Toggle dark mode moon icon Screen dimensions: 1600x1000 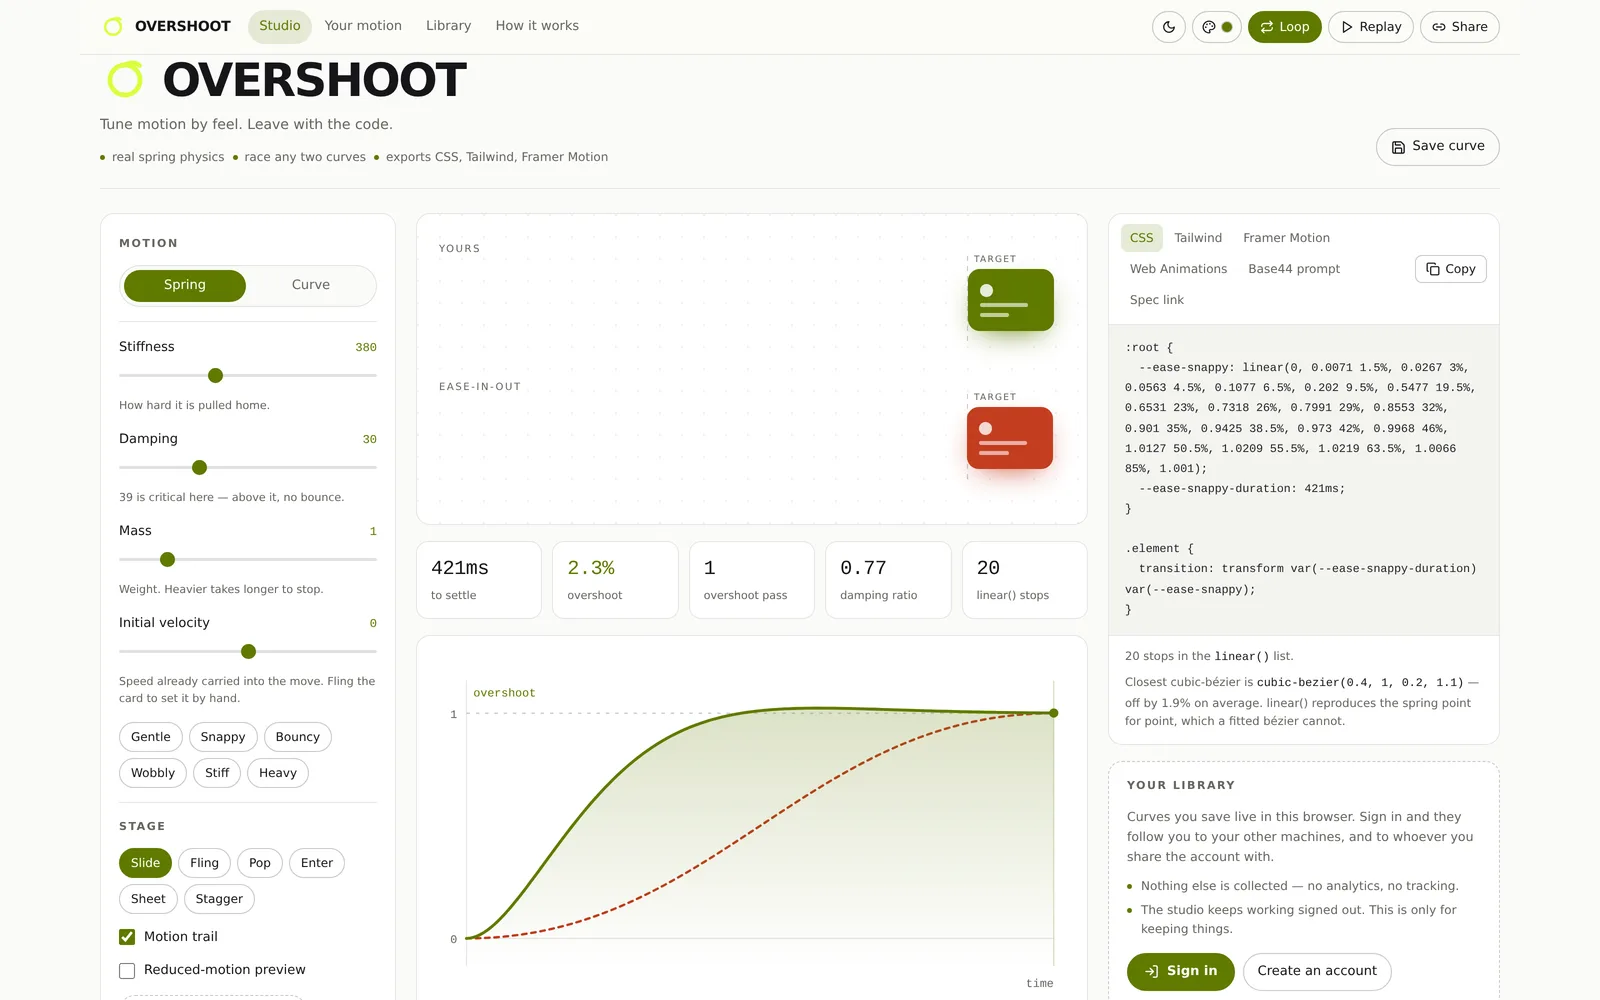coord(1169,27)
